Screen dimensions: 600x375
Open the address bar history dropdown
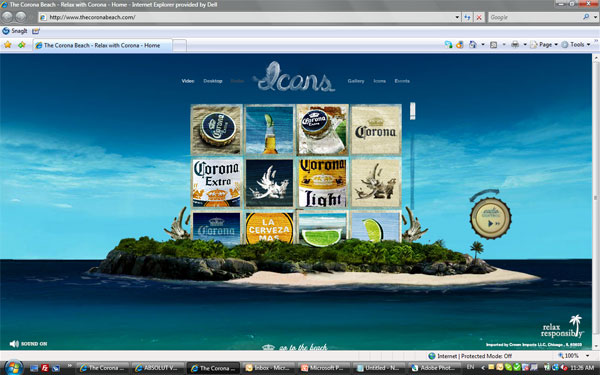click(457, 17)
